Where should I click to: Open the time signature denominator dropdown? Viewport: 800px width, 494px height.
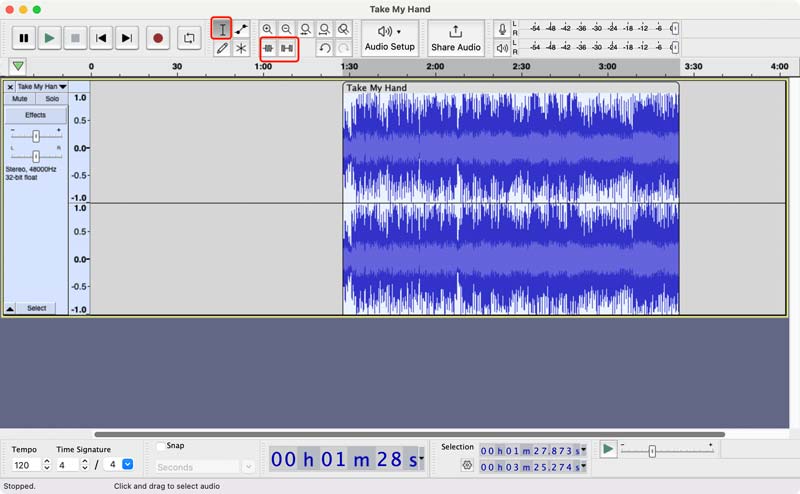(128, 464)
